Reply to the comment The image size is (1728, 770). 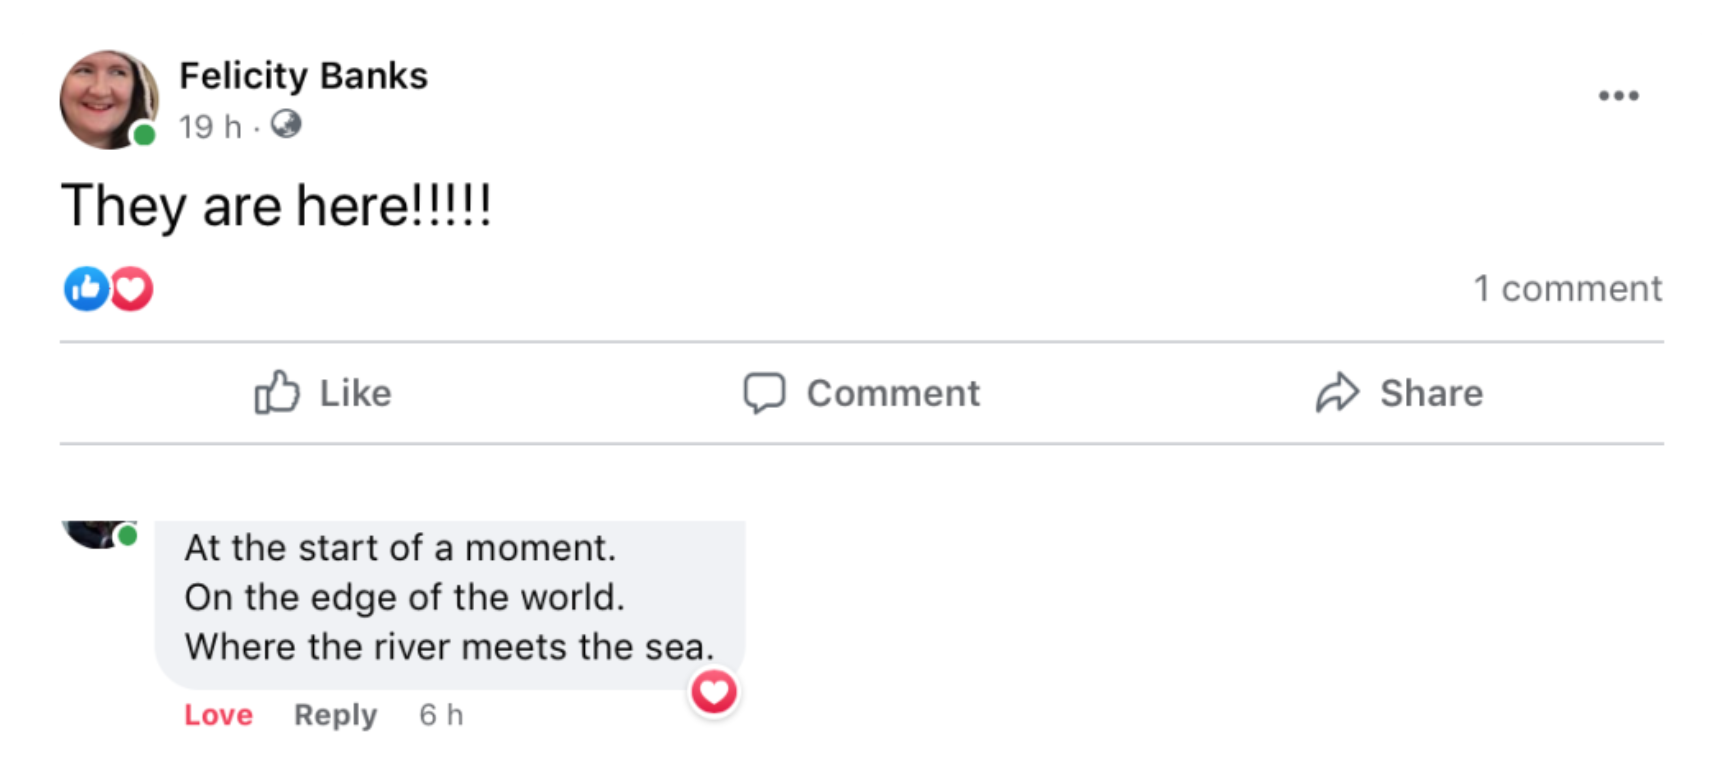(x=335, y=715)
